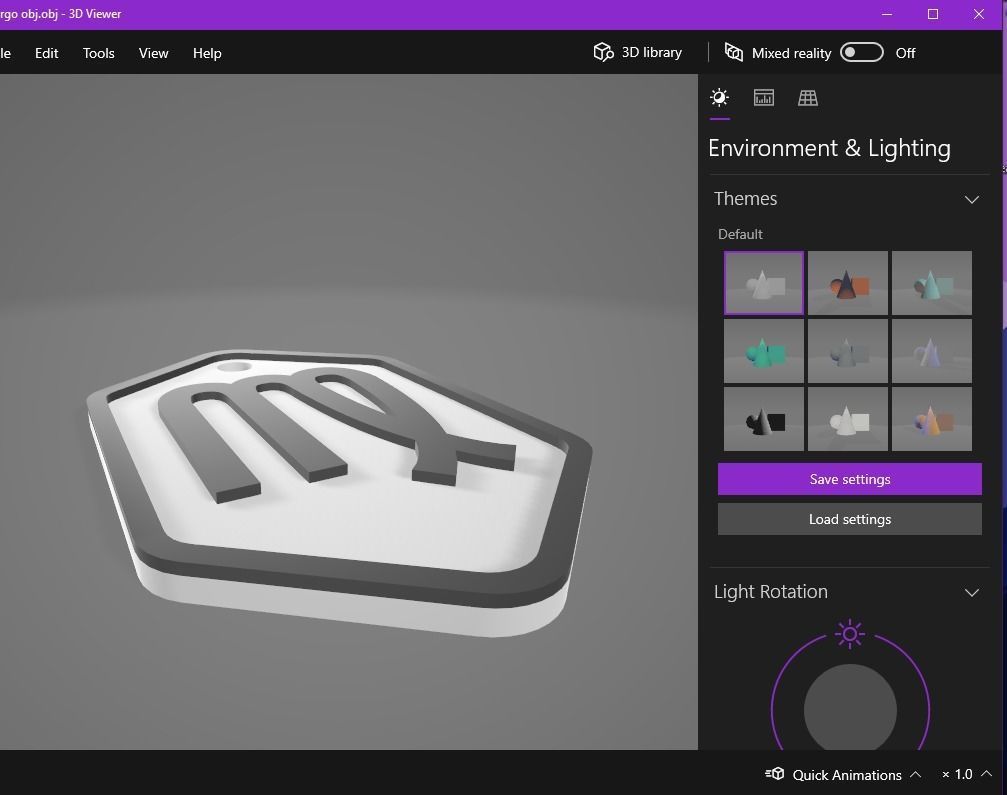
Task: Select the black shapes theme thumbnail
Action: coord(764,419)
